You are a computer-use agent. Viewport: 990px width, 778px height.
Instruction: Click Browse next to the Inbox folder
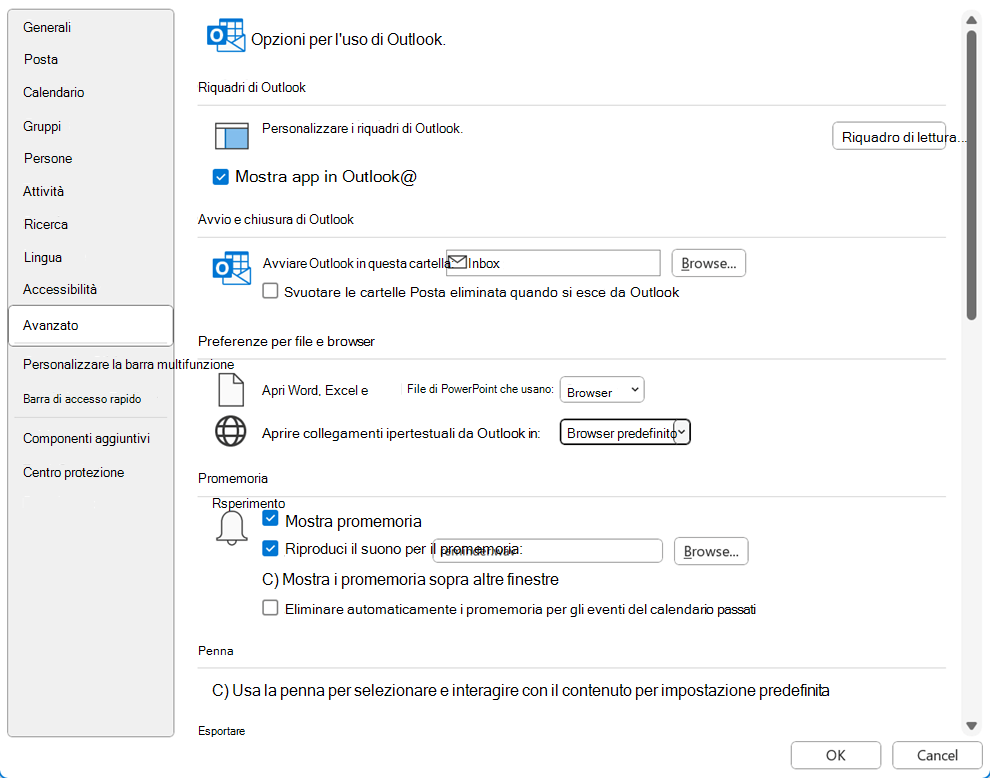coord(708,263)
